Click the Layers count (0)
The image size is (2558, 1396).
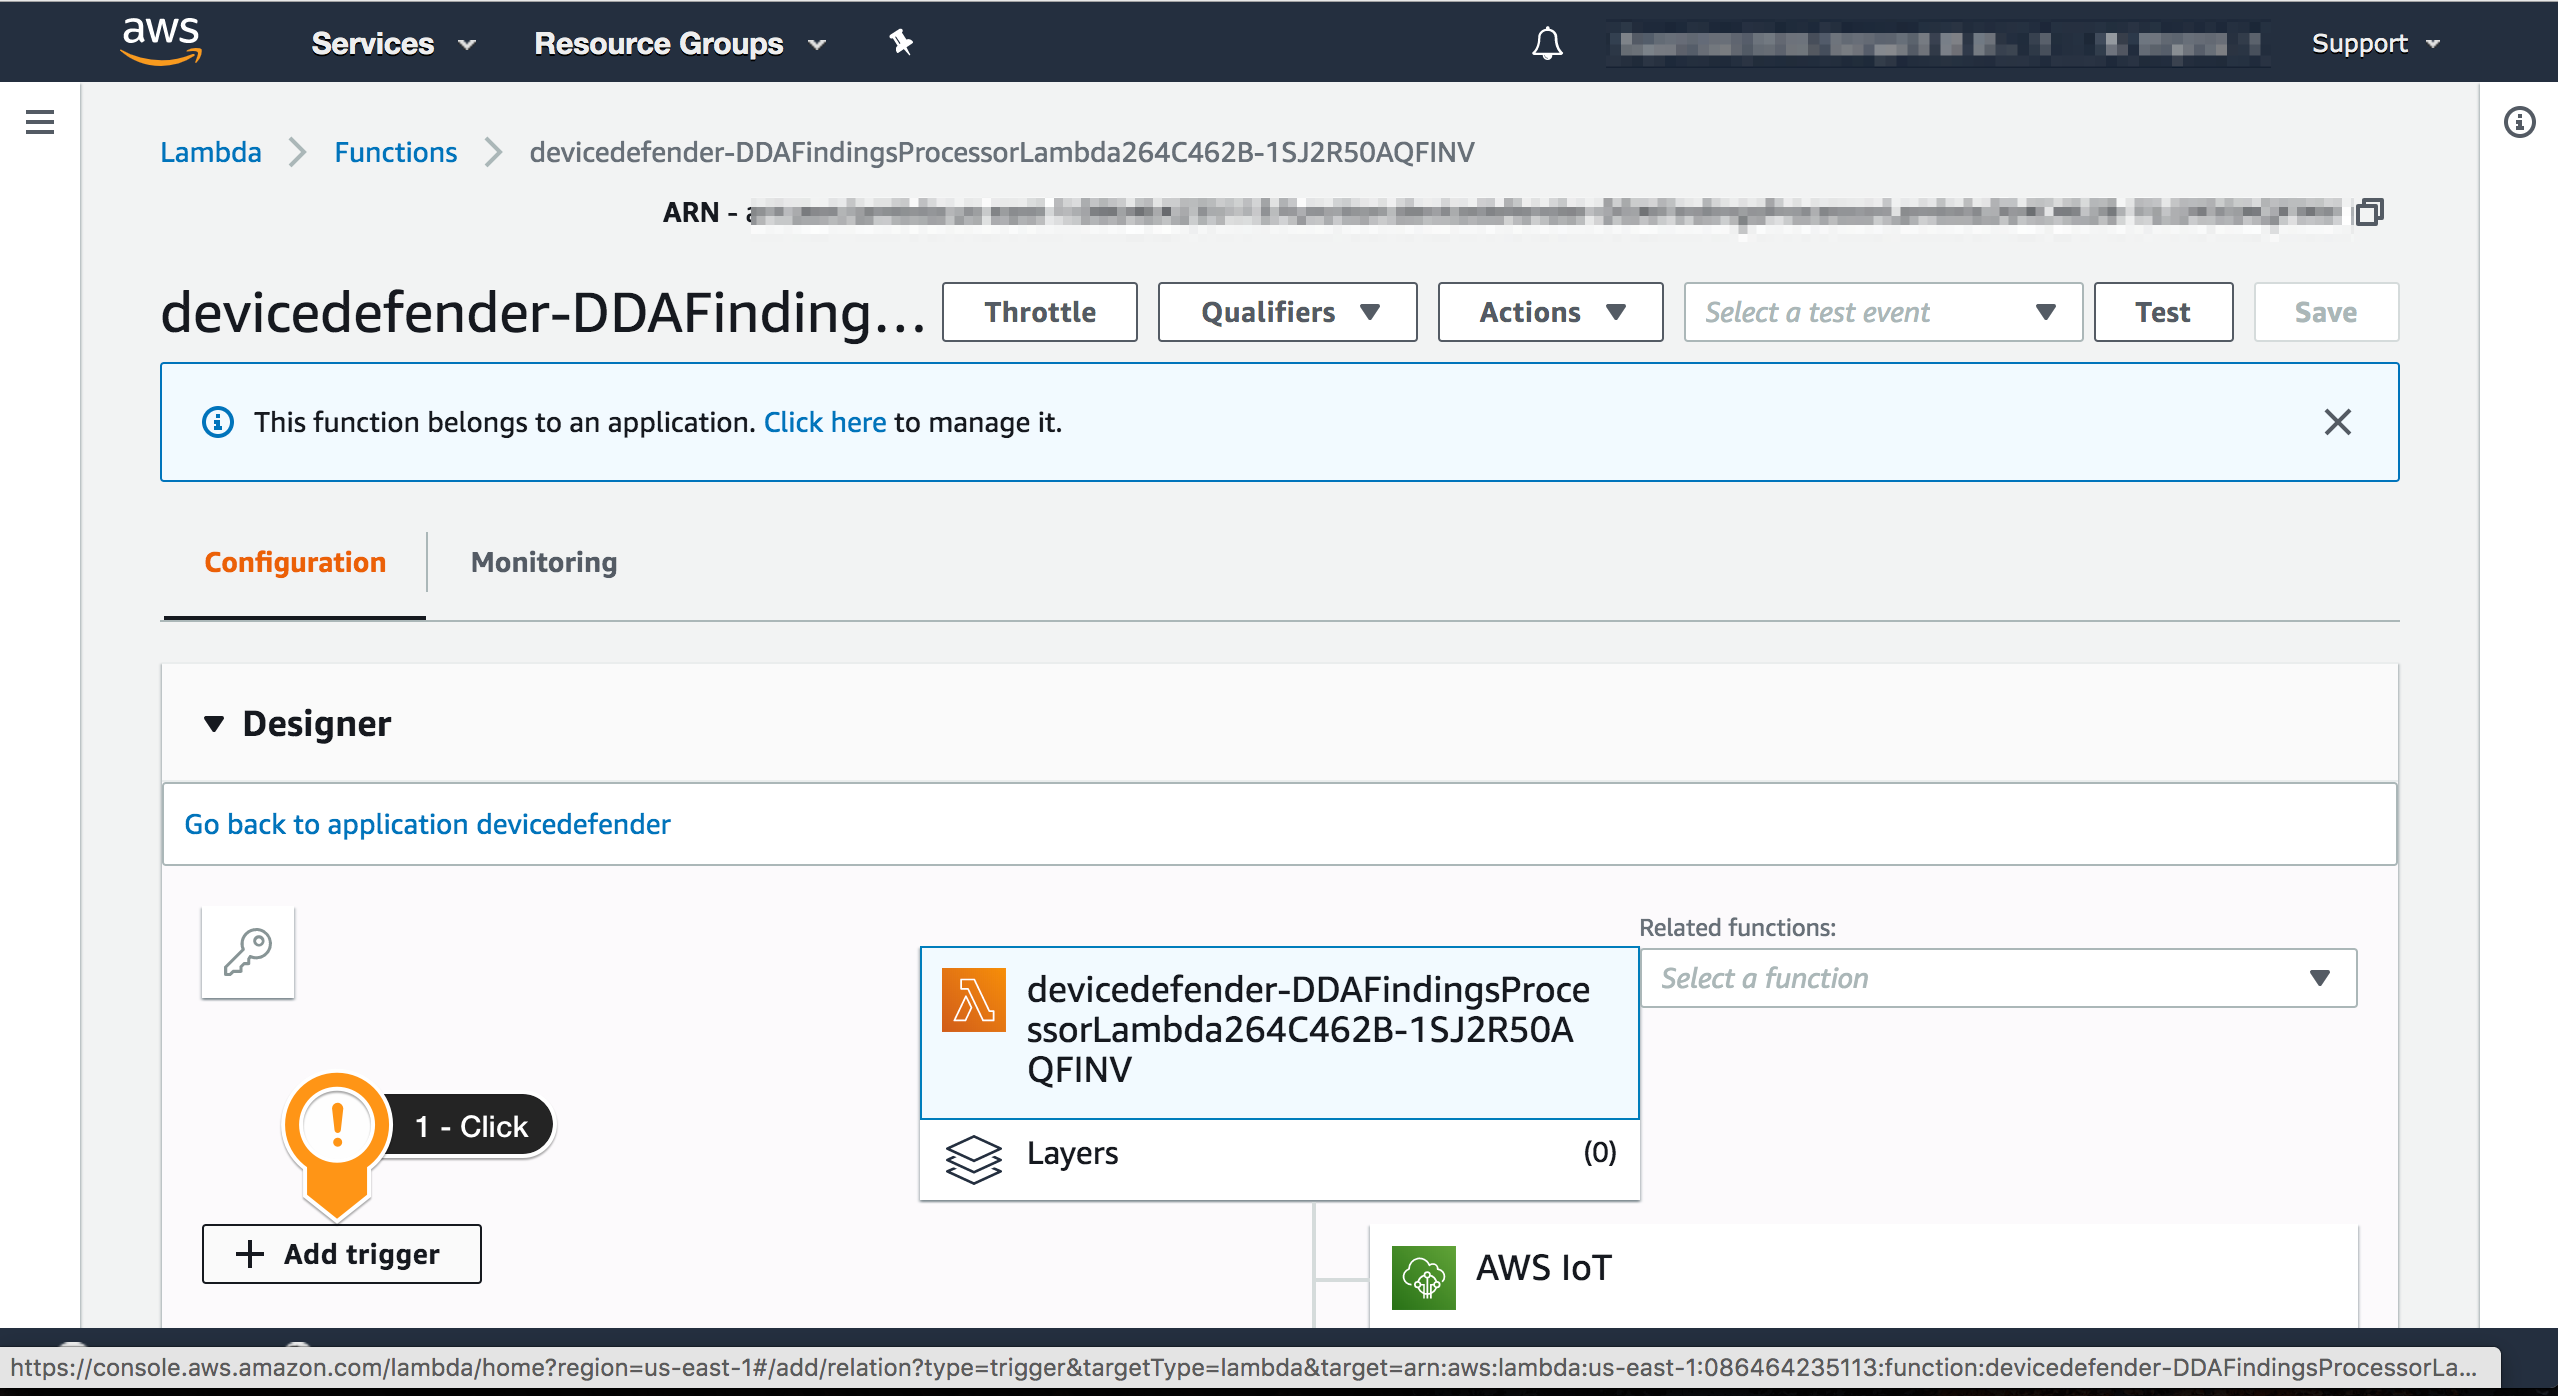pyautogui.click(x=1599, y=1153)
